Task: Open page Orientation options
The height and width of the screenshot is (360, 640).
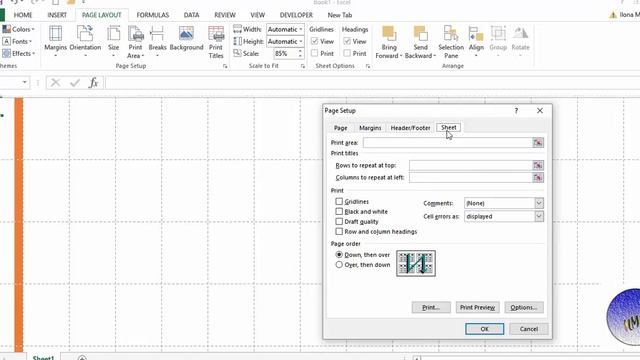Action: (x=85, y=42)
